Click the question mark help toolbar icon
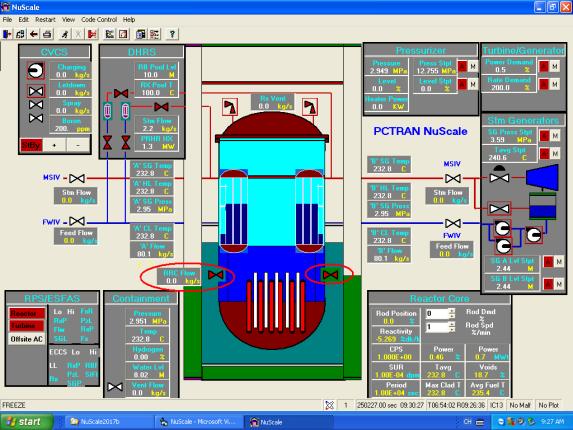The width and height of the screenshot is (573, 430). click(x=172, y=34)
